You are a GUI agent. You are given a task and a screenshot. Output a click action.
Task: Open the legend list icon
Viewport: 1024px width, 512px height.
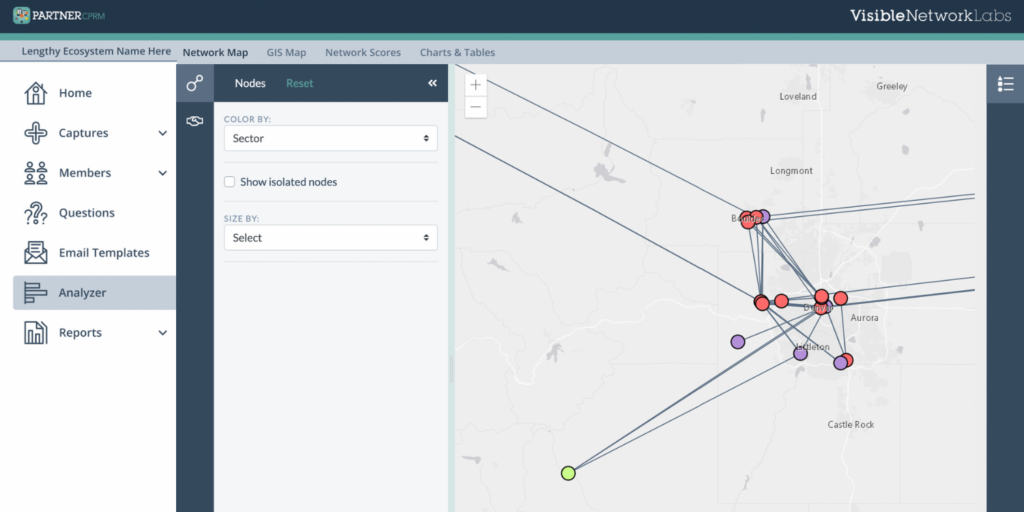pos(1005,84)
